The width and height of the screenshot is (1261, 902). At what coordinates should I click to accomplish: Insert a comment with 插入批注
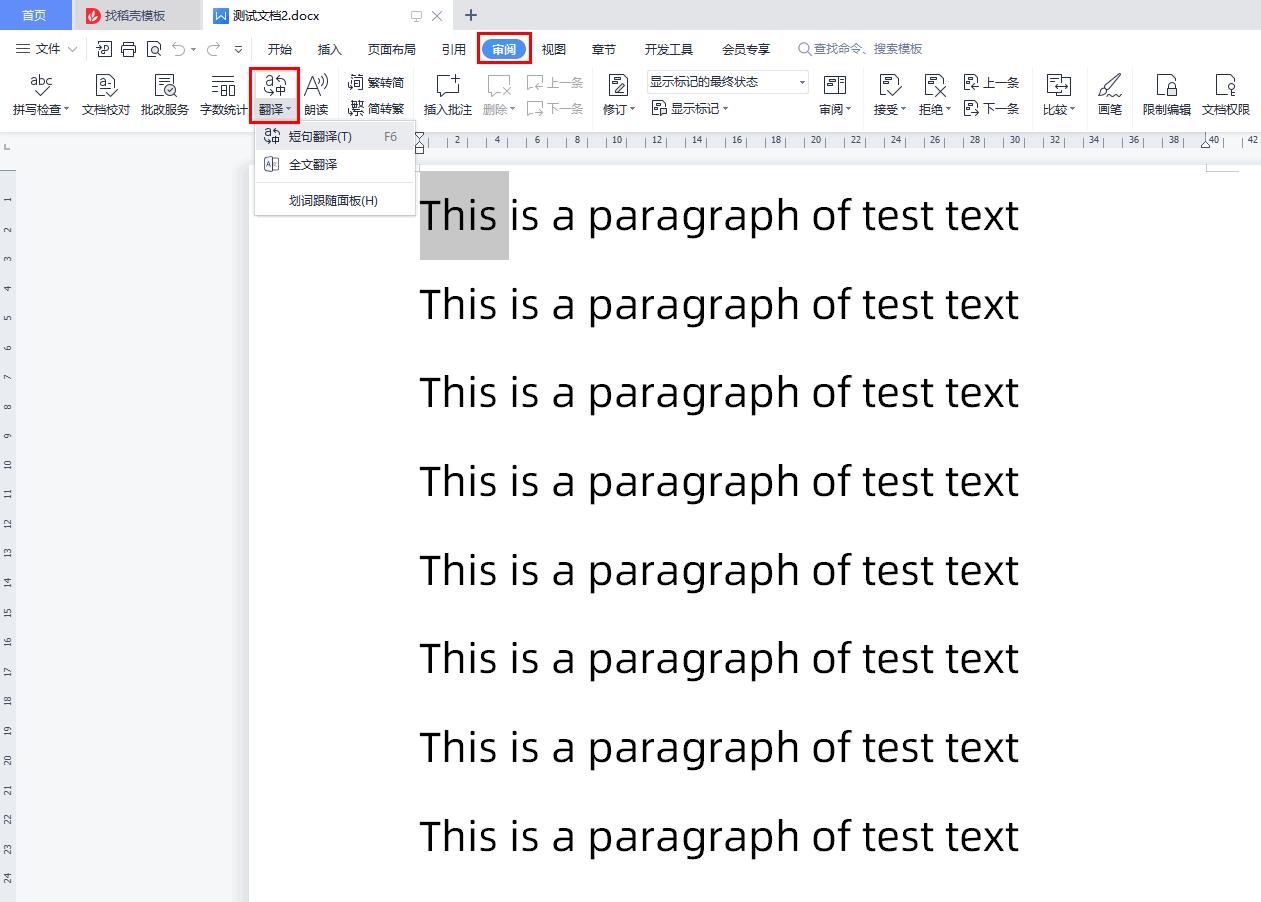click(x=447, y=95)
